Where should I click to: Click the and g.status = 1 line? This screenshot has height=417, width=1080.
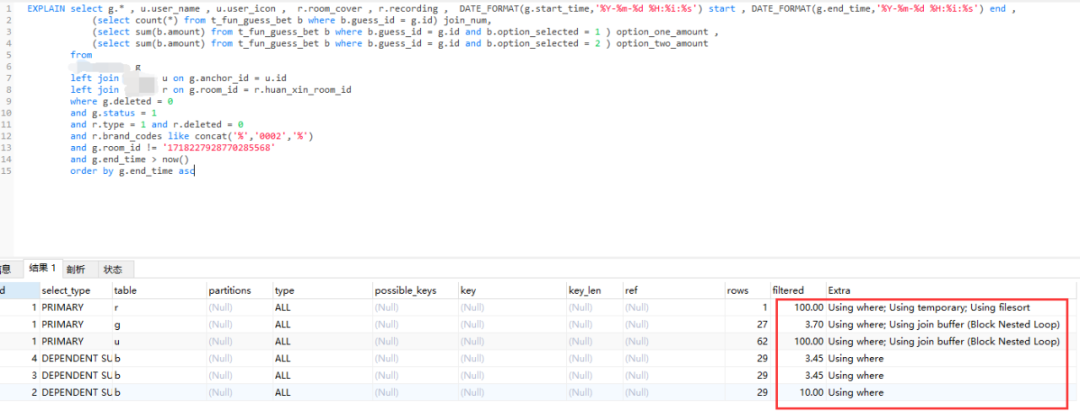pos(114,112)
